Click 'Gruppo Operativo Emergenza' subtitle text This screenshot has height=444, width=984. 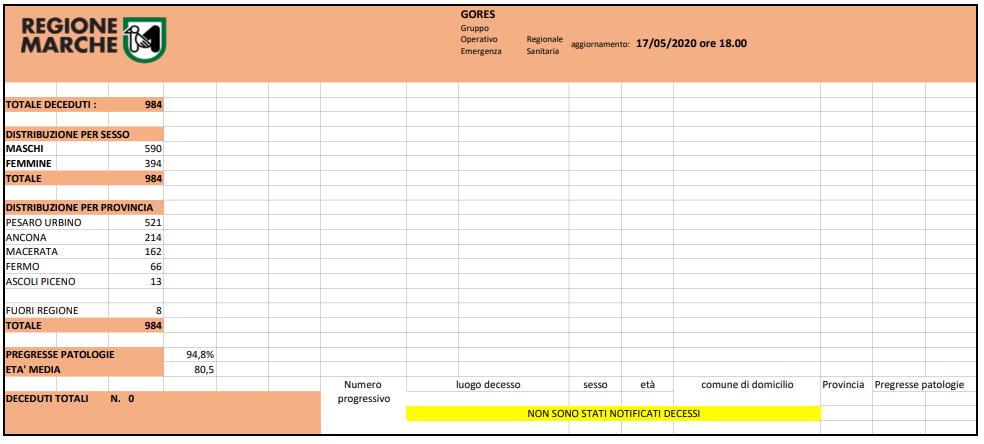pos(481,40)
